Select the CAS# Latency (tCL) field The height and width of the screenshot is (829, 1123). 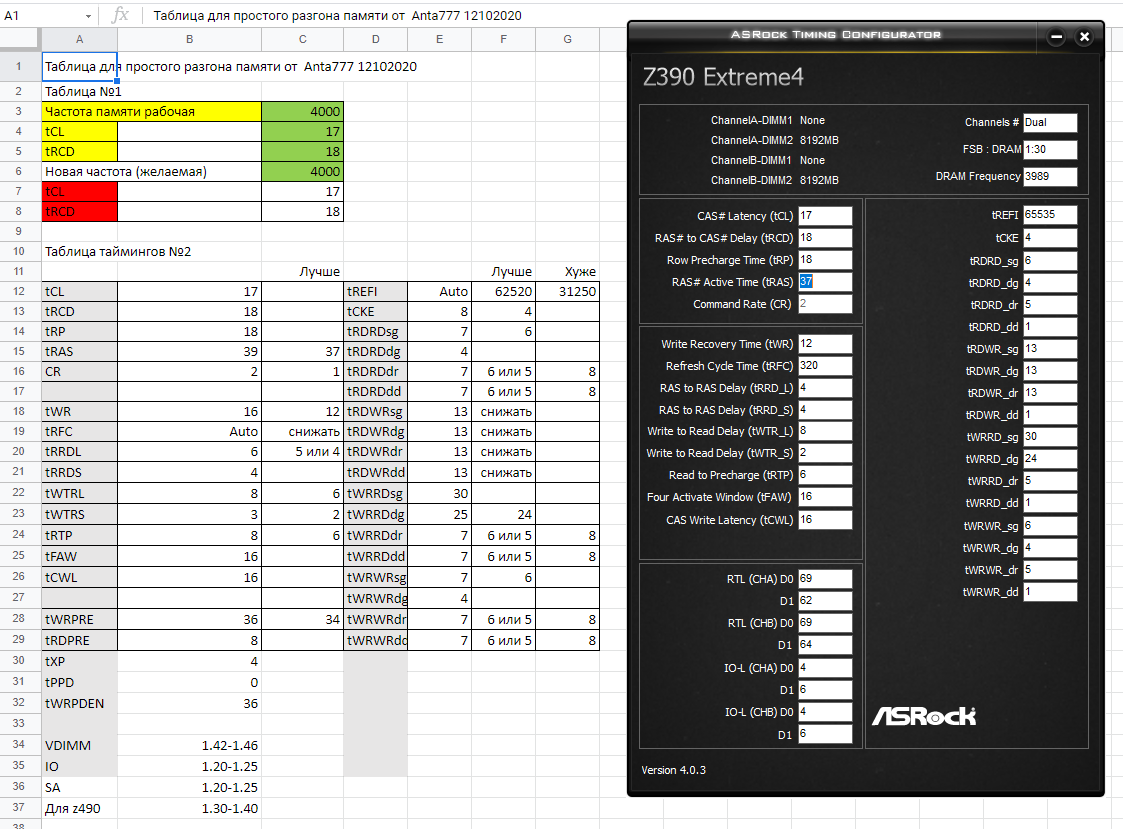825,216
